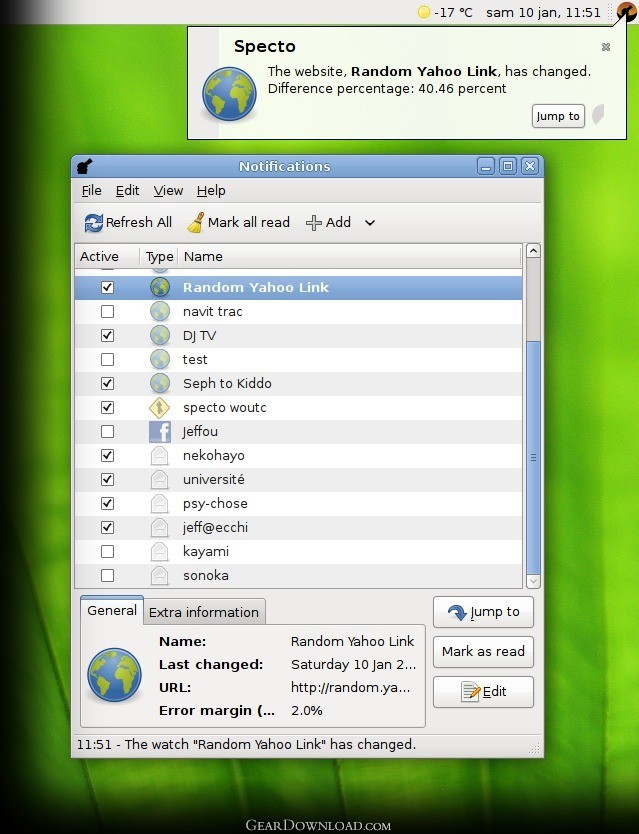Click the Refresh All toolbar icon

(94, 223)
